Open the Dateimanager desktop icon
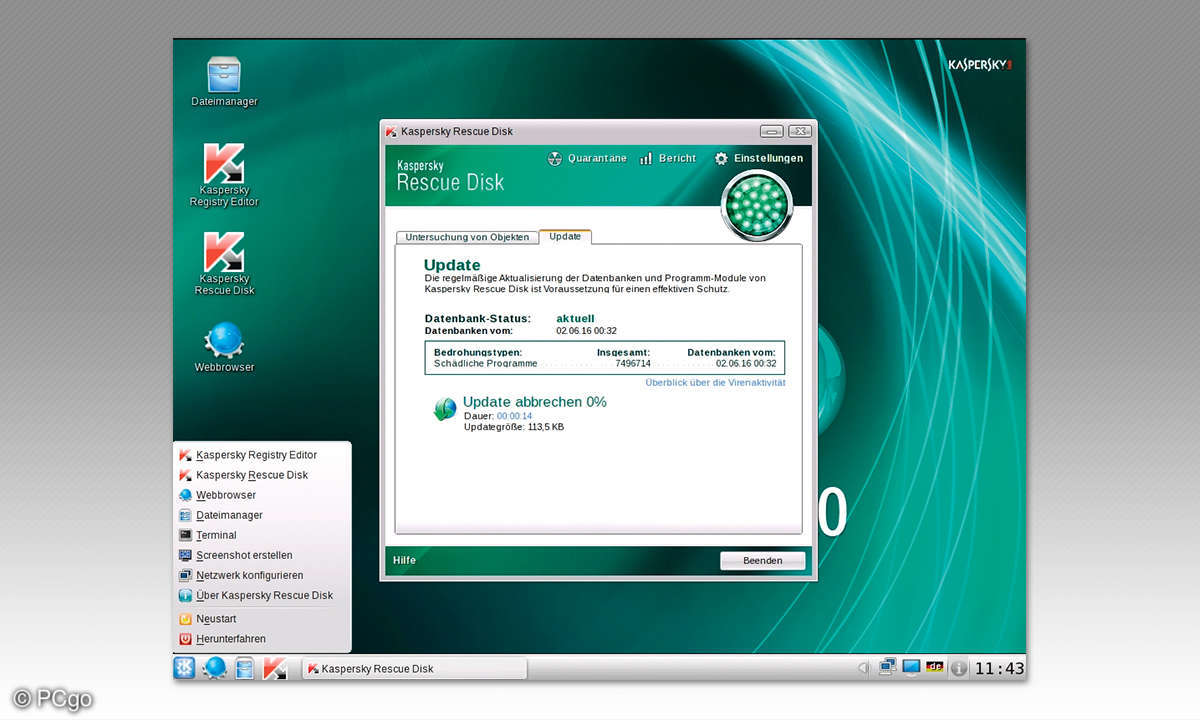The width and height of the screenshot is (1200, 720). click(x=224, y=82)
